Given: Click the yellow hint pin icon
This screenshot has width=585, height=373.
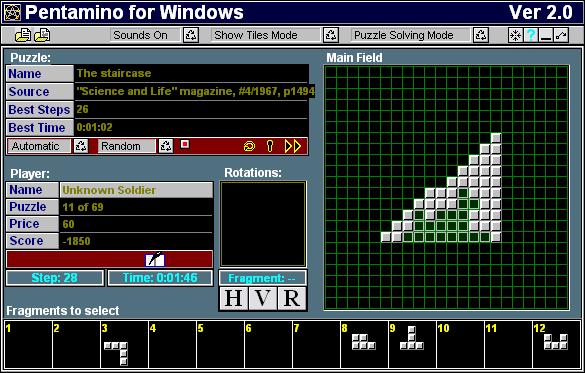Looking at the screenshot, I should (270, 146).
